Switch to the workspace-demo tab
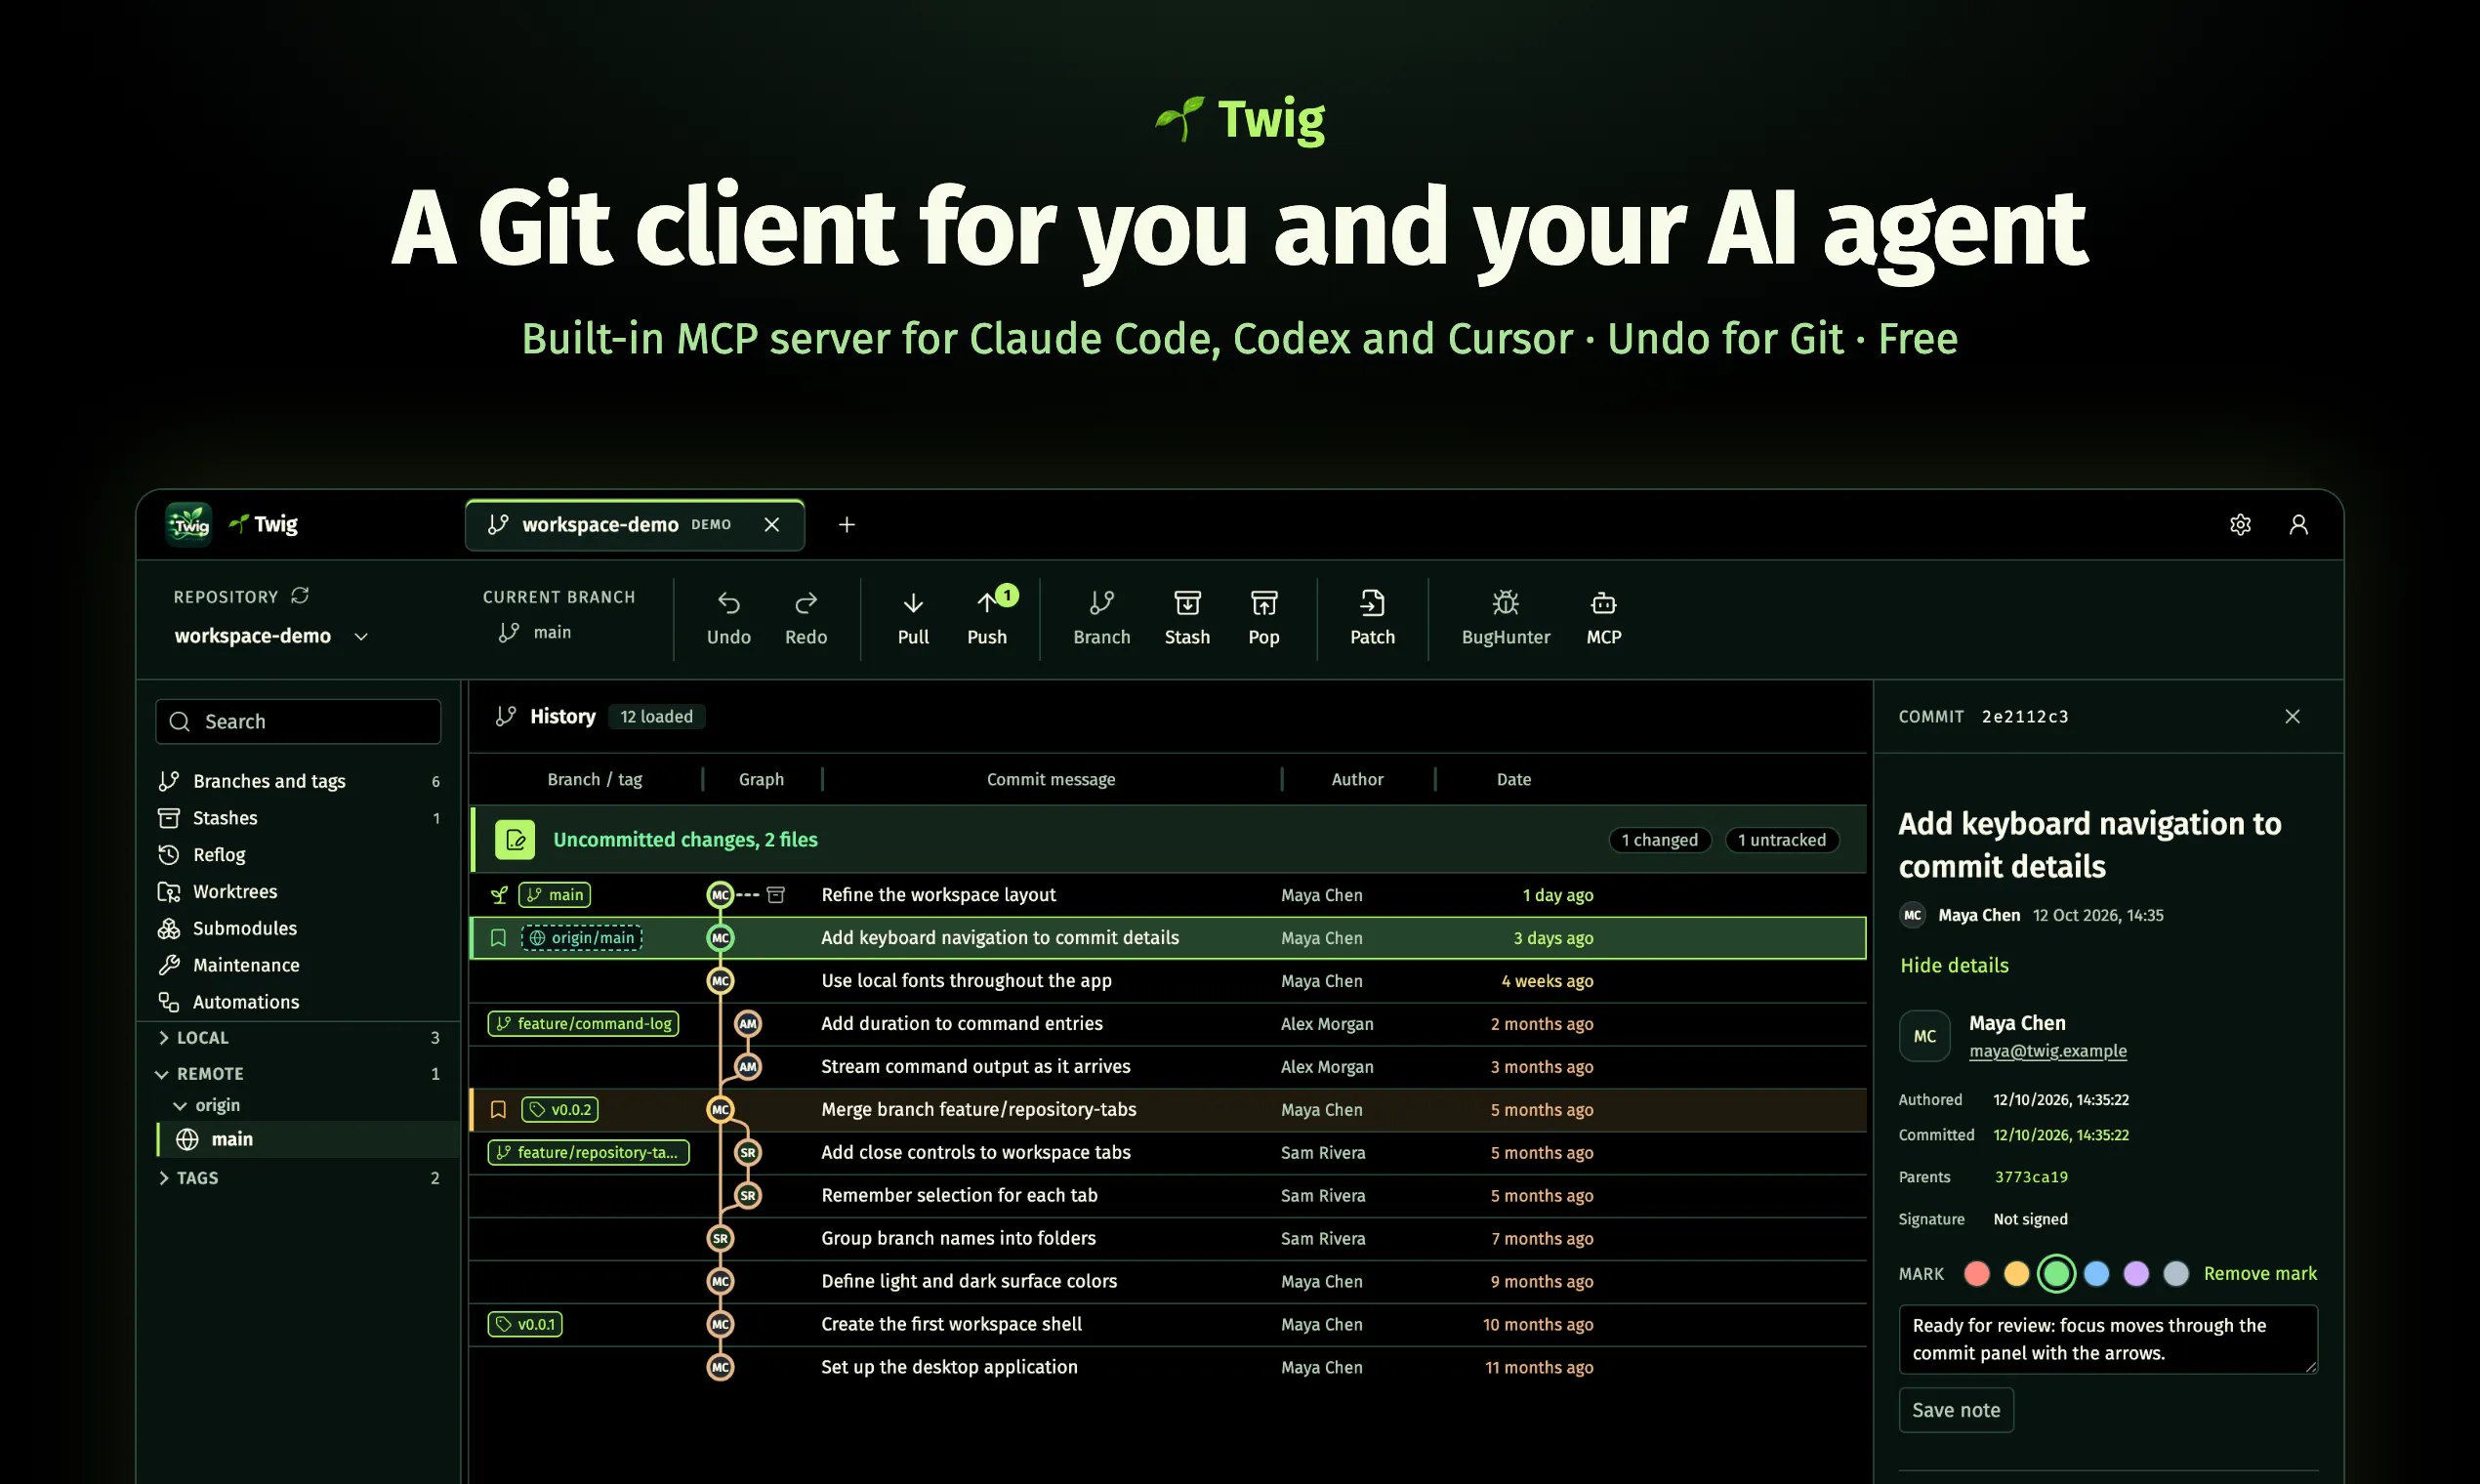This screenshot has width=2480, height=1484. tap(634, 525)
